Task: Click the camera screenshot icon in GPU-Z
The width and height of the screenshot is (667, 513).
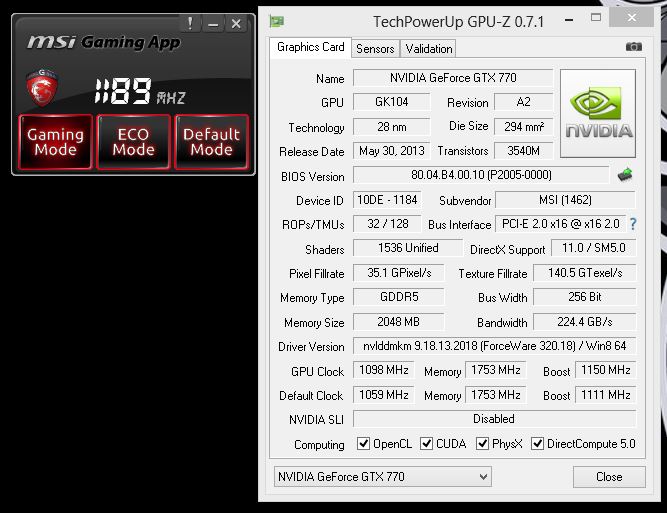Action: point(633,47)
